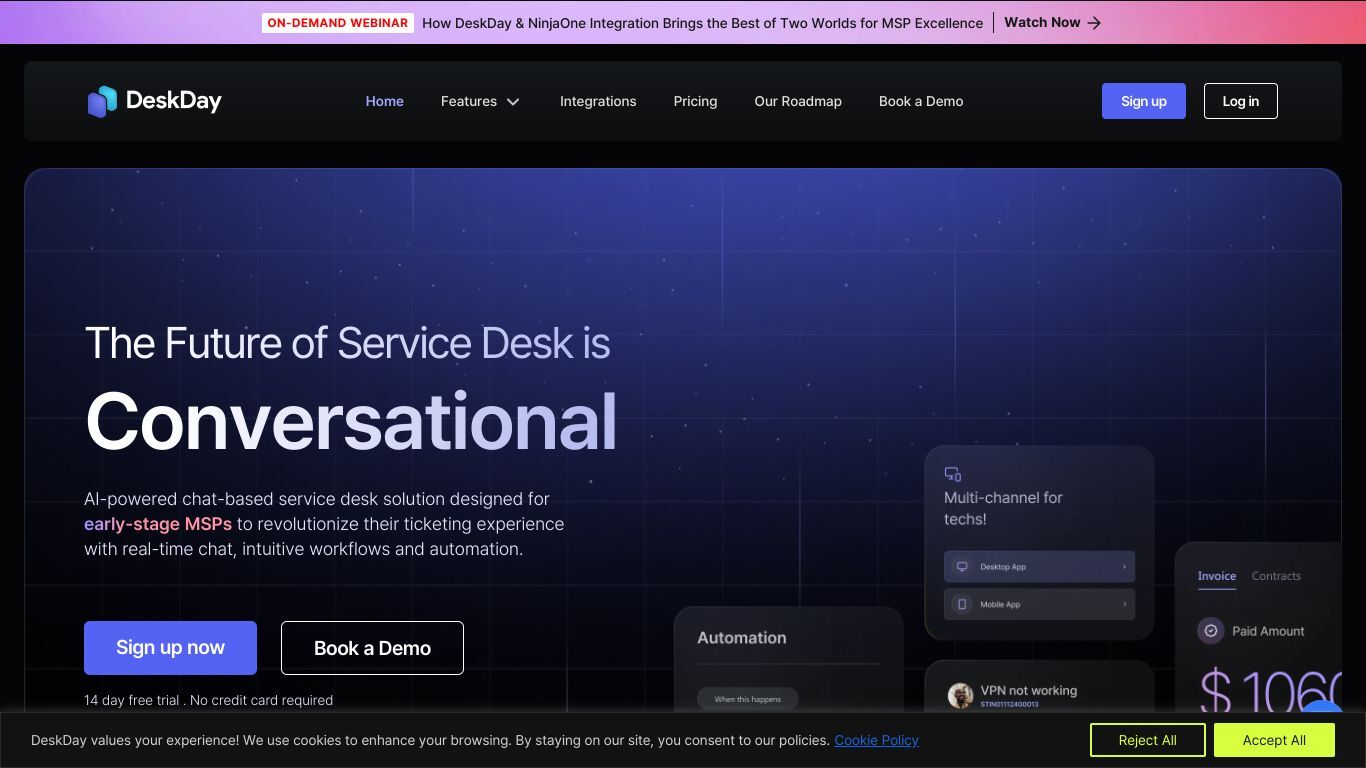Screen dimensions: 1366x768
Task: Open the Integrations page
Action: pos(598,101)
